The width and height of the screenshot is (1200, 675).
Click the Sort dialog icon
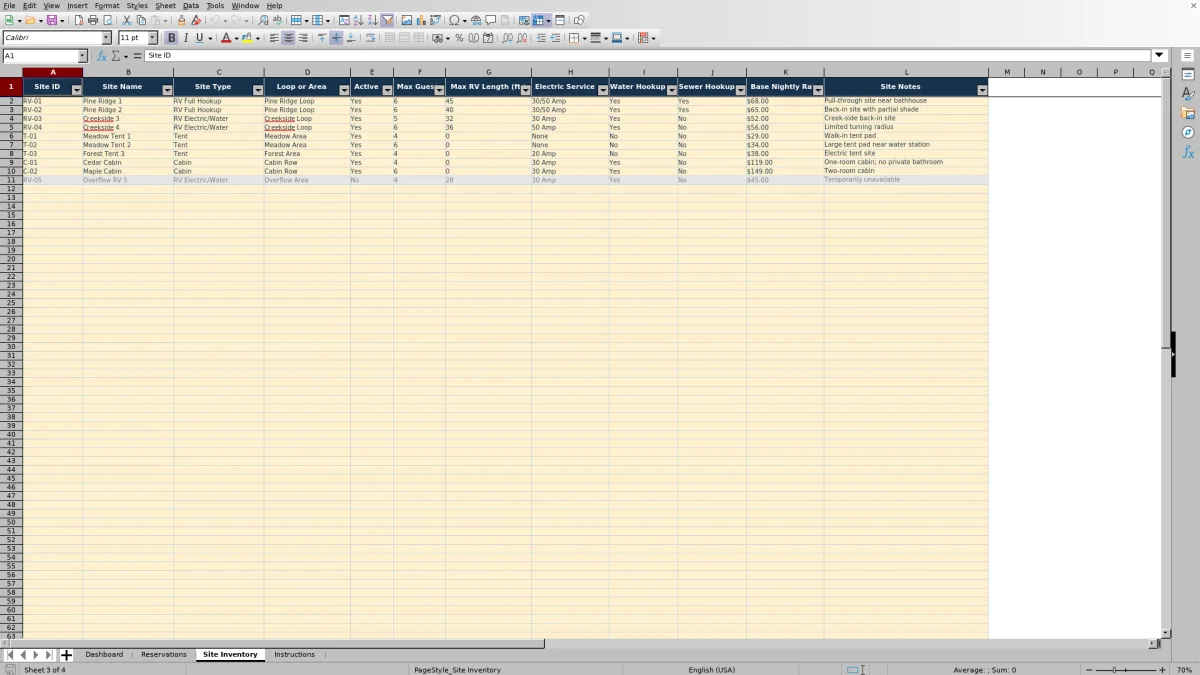pyautogui.click(x=344, y=20)
